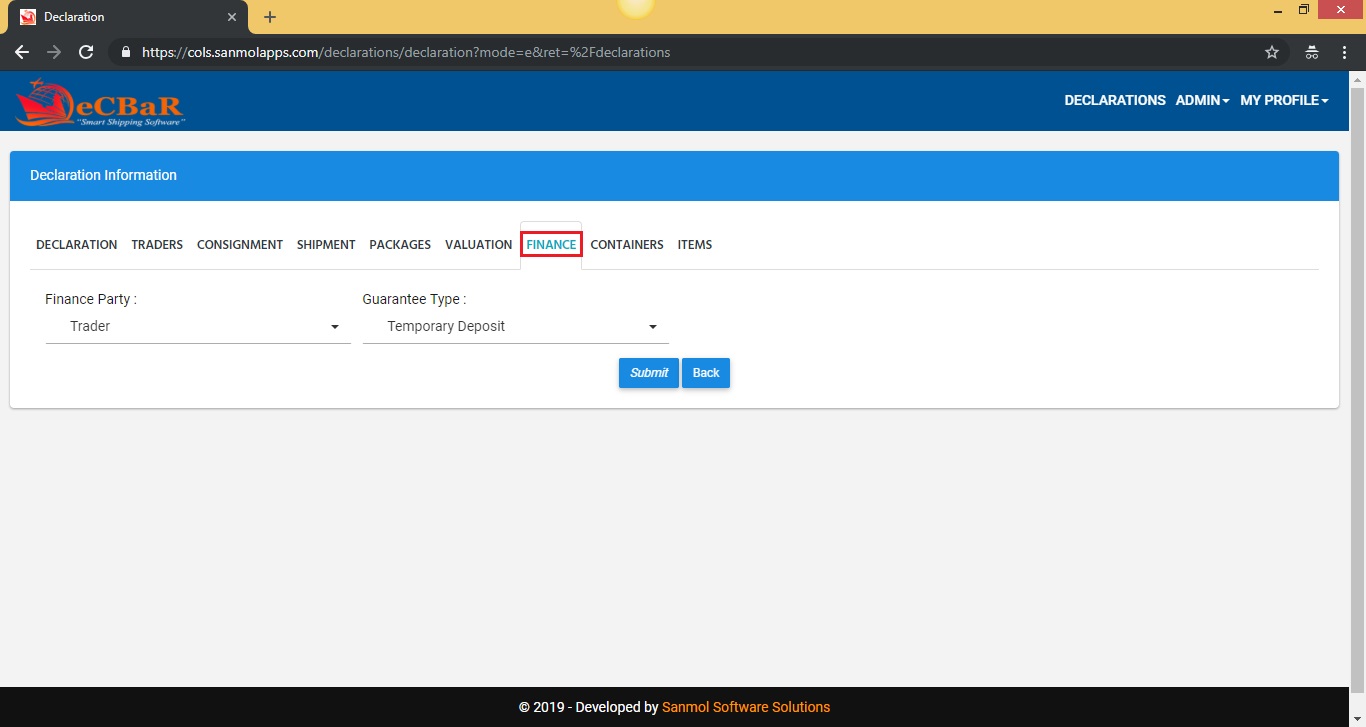Click the Declaration Information header text
The width and height of the screenshot is (1366, 727).
(x=103, y=175)
